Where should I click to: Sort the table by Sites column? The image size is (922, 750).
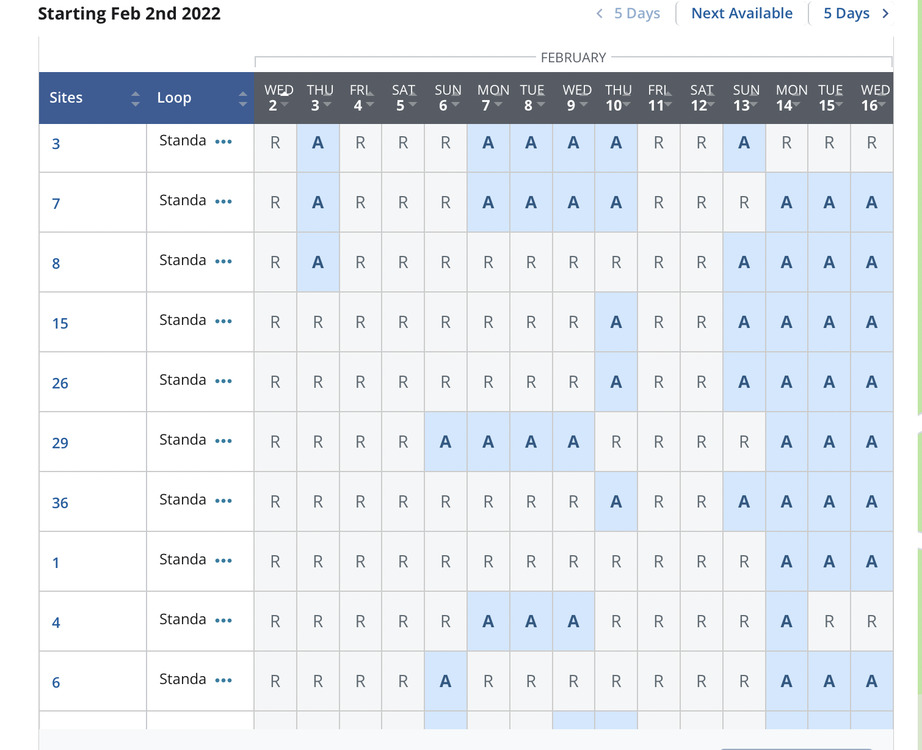(135, 98)
